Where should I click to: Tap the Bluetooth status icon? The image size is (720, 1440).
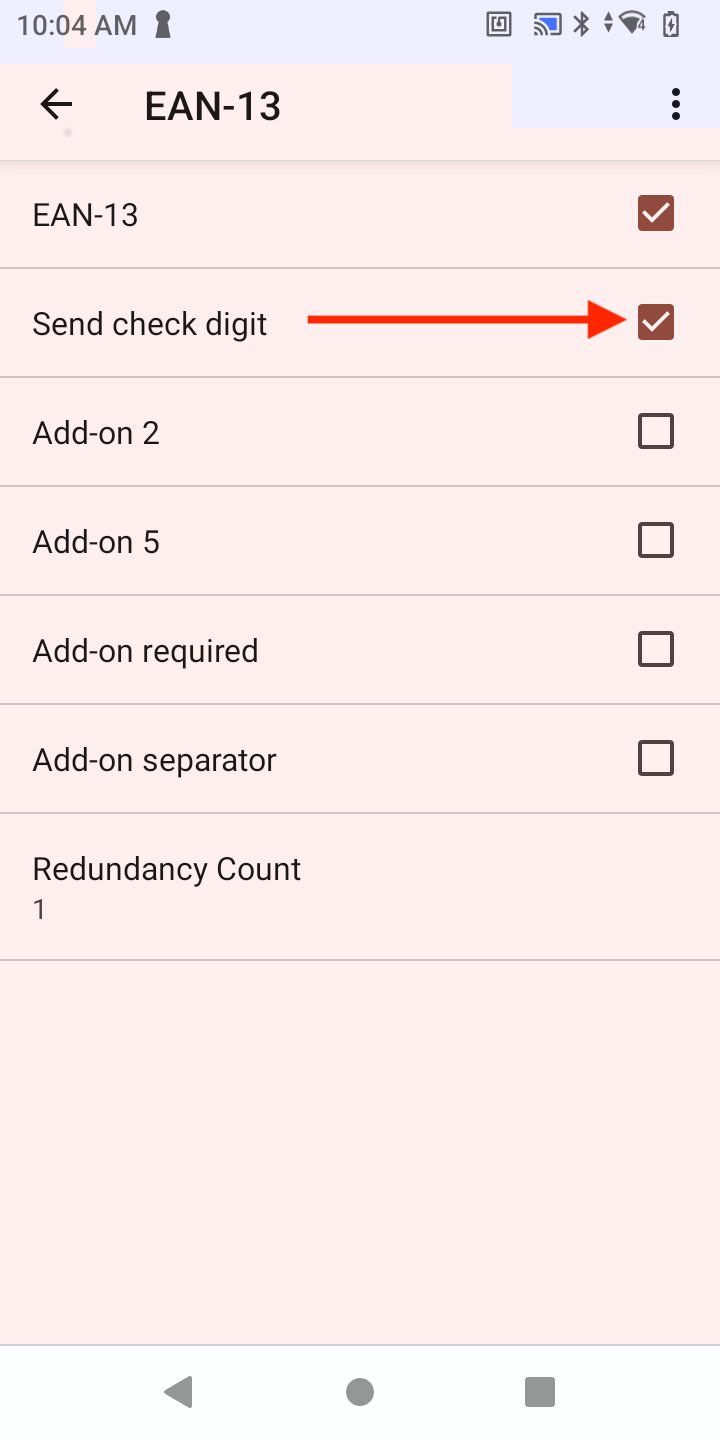tap(581, 25)
